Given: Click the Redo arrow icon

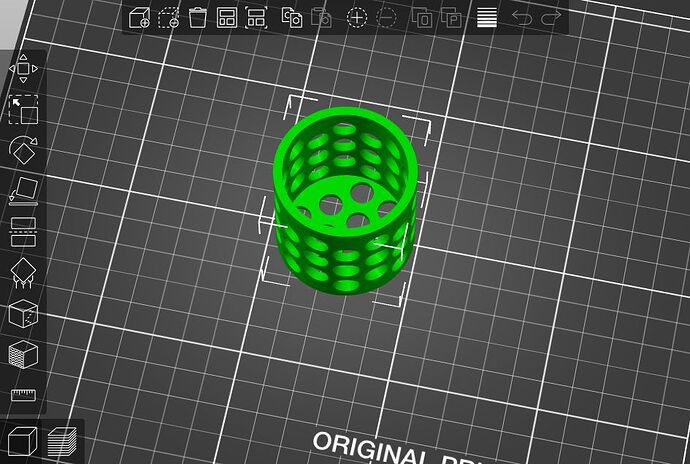Looking at the screenshot, I should [551, 18].
